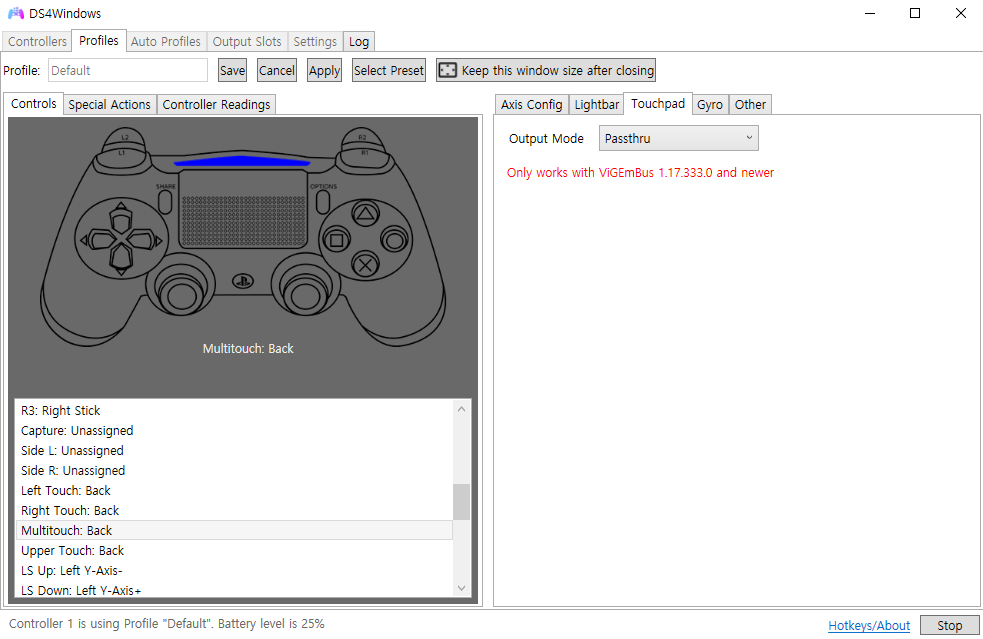This screenshot has width=983, height=639.
Task: Select the D-pad on the controller image
Action: [120, 238]
